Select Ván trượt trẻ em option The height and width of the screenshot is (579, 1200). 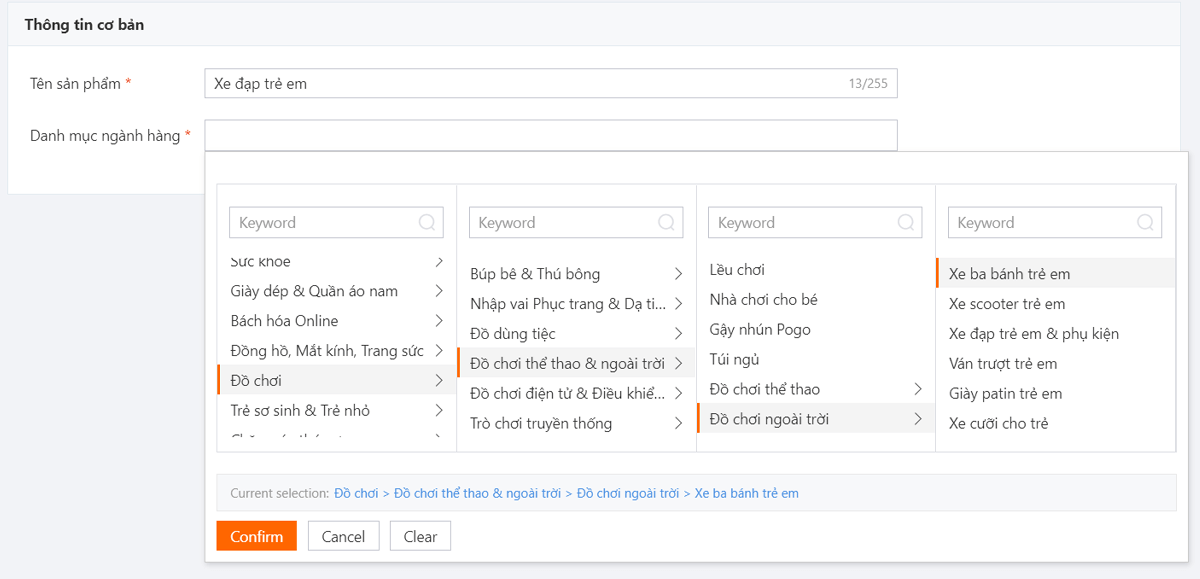(x=1002, y=364)
